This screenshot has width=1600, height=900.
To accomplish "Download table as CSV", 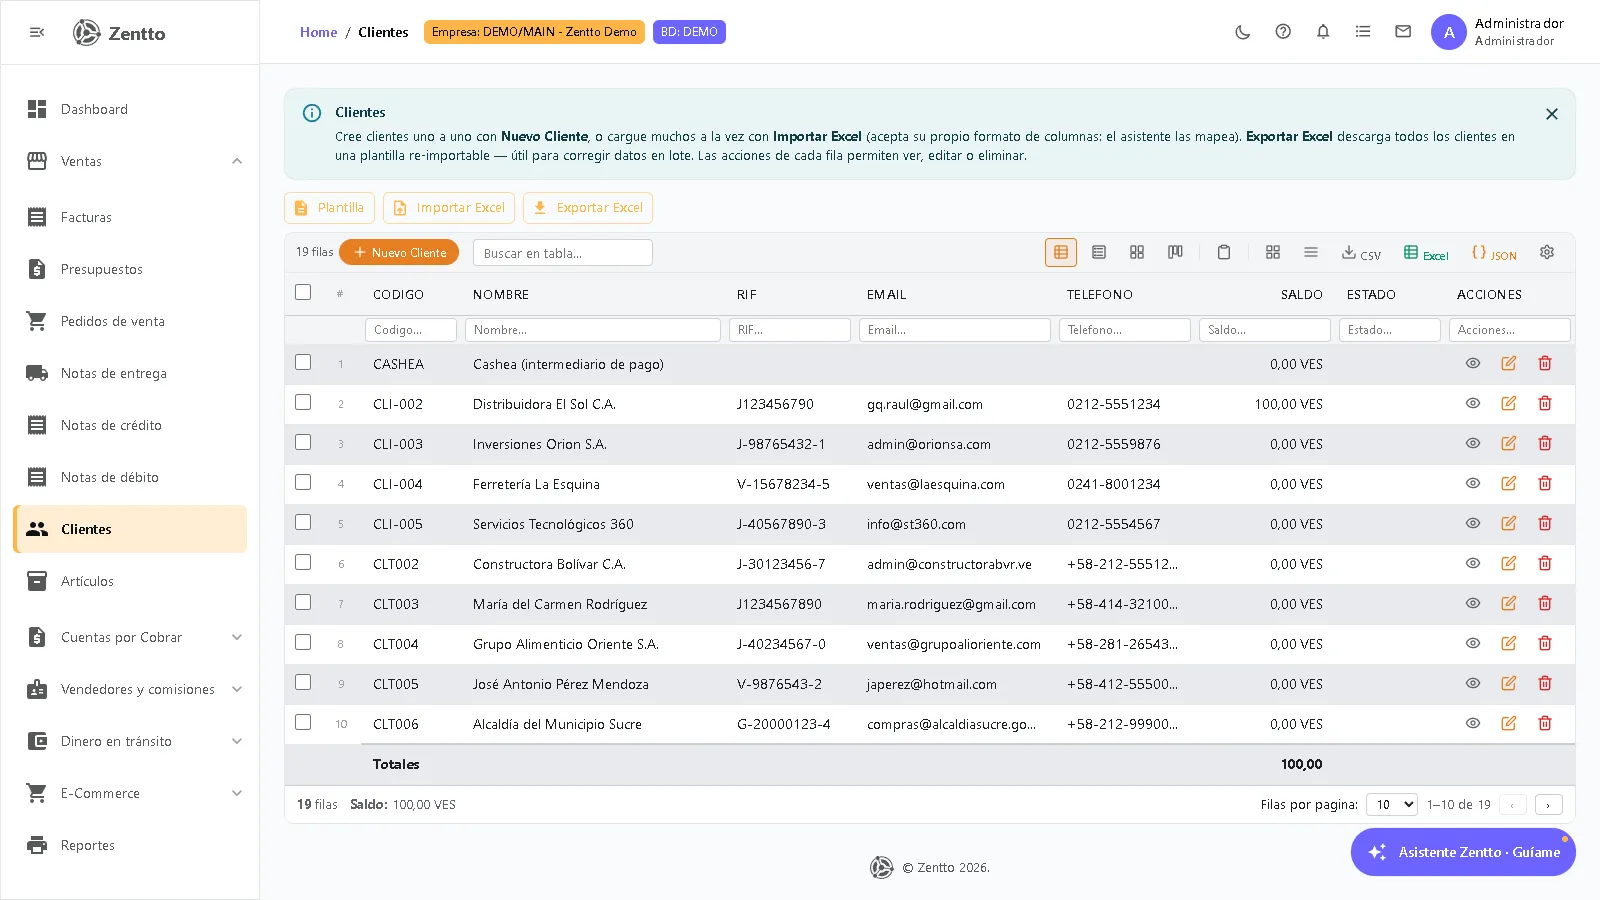I will [1361, 254].
